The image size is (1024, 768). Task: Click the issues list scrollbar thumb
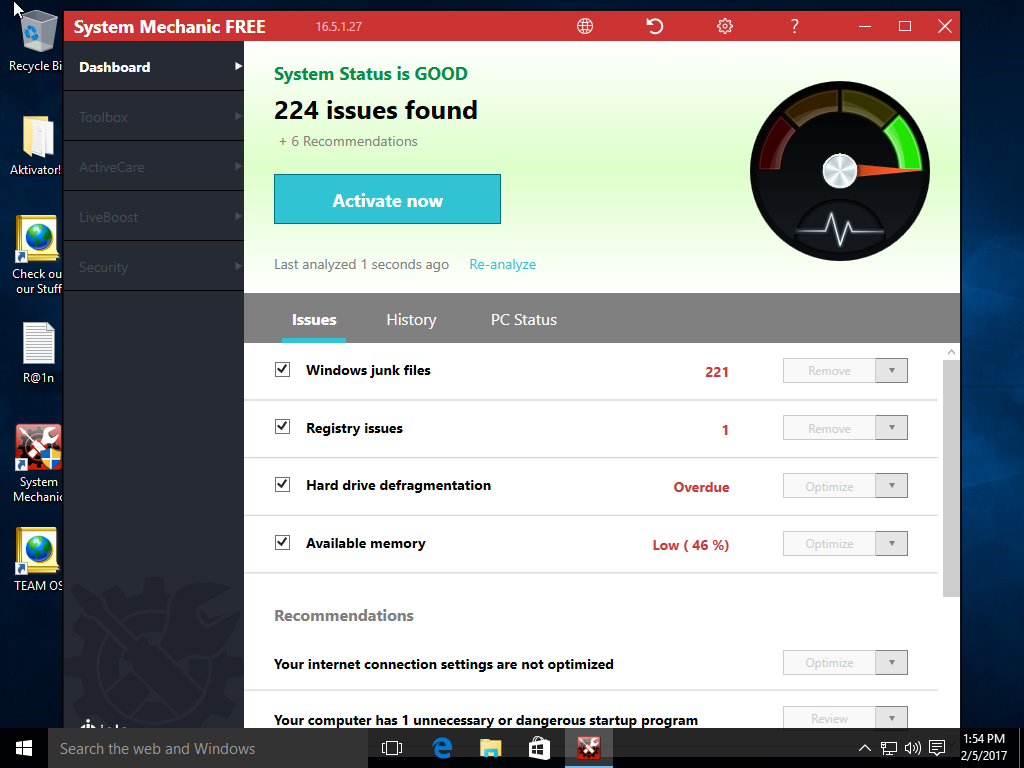(x=952, y=478)
